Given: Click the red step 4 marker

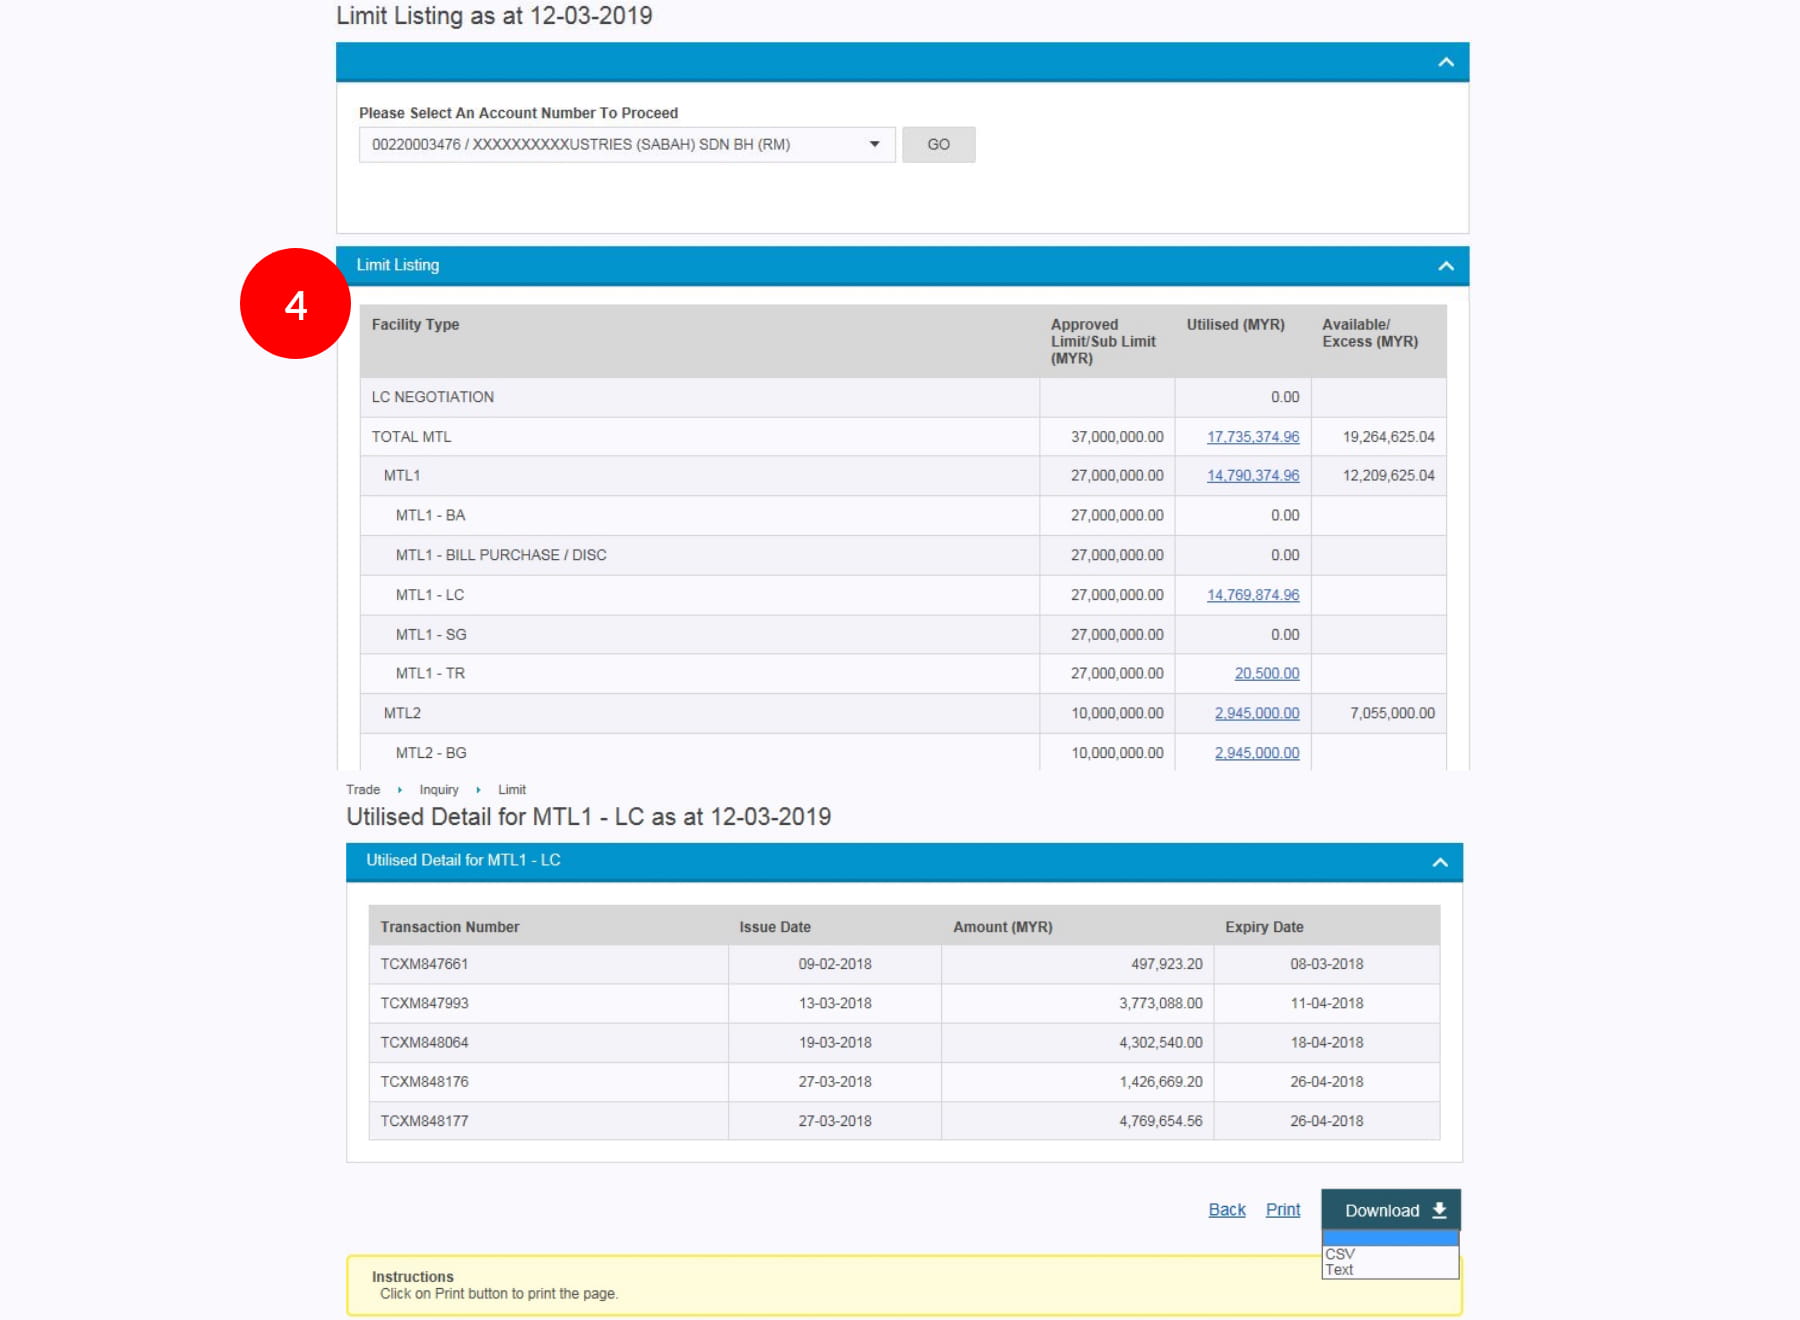Looking at the screenshot, I should click(295, 304).
